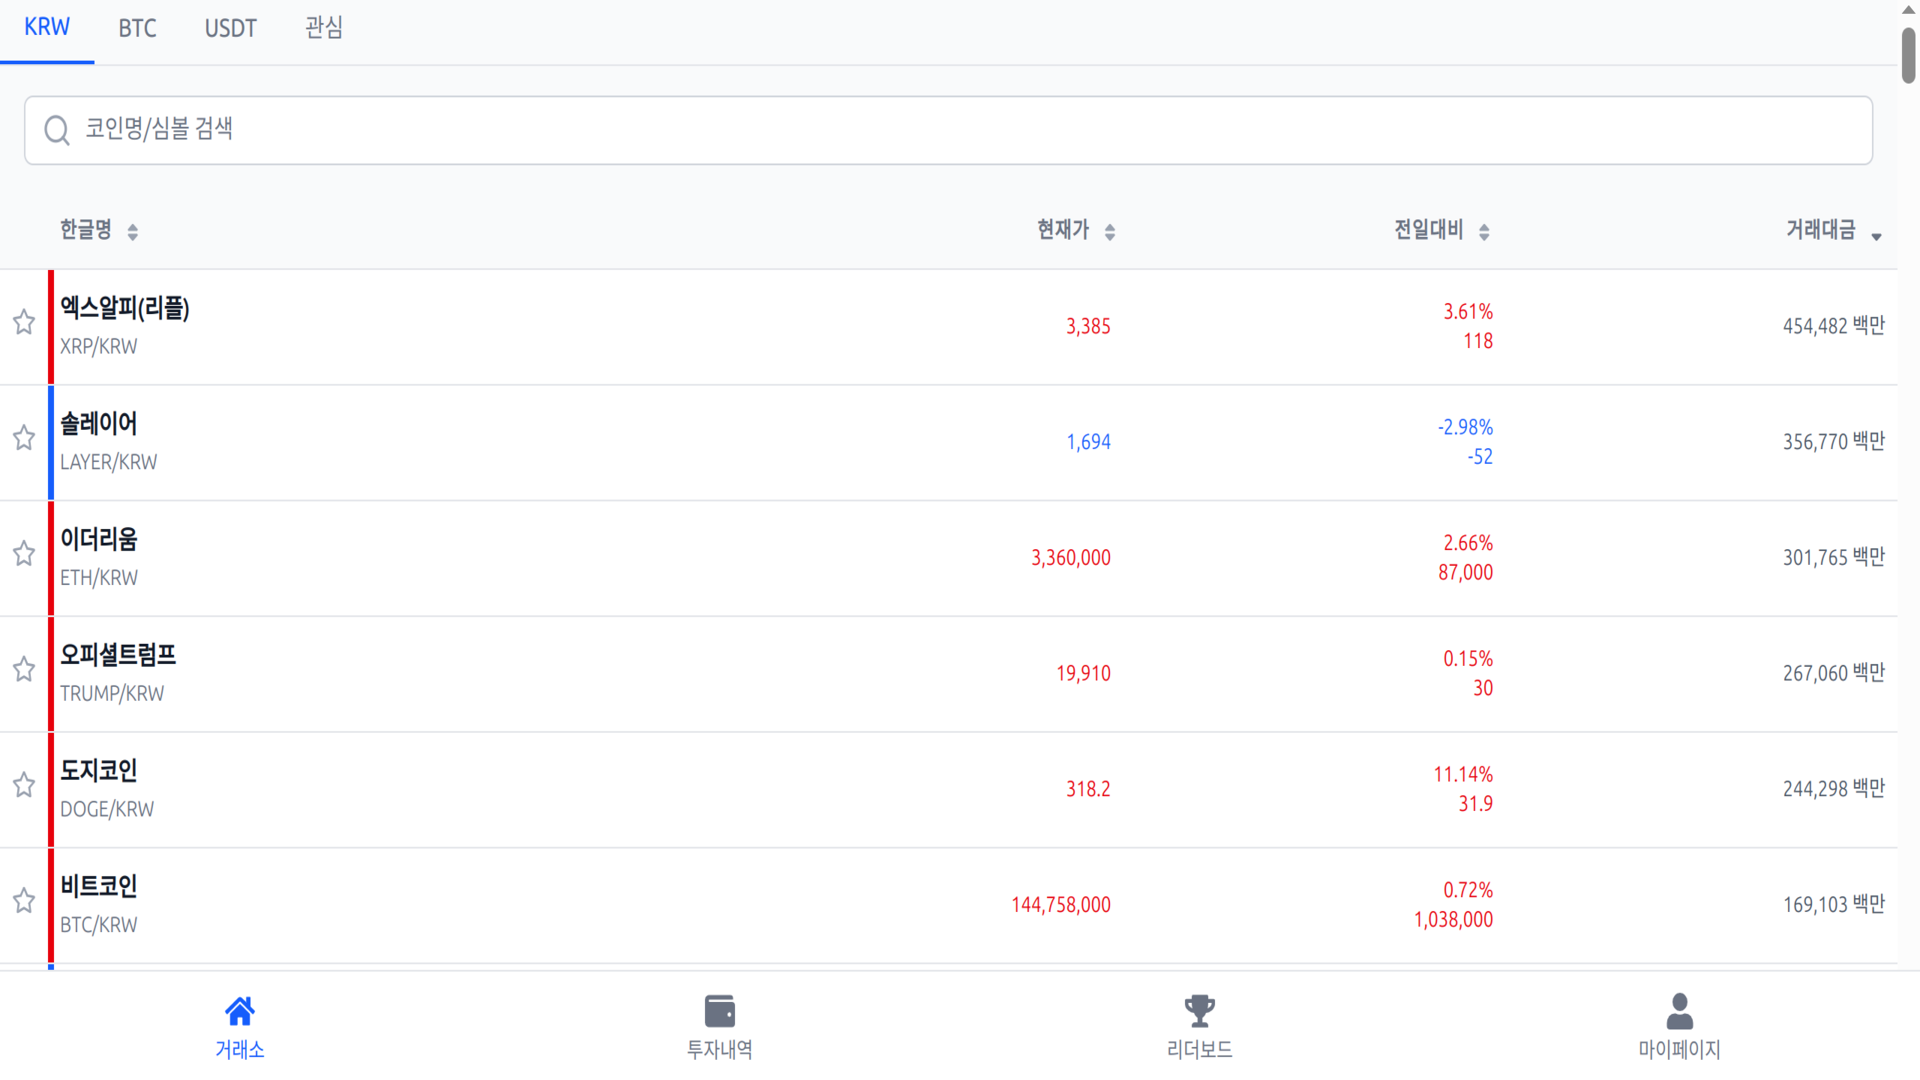1920x1080 pixels.
Task: Open the 마이페이지 person icon
Action: point(1679,1011)
